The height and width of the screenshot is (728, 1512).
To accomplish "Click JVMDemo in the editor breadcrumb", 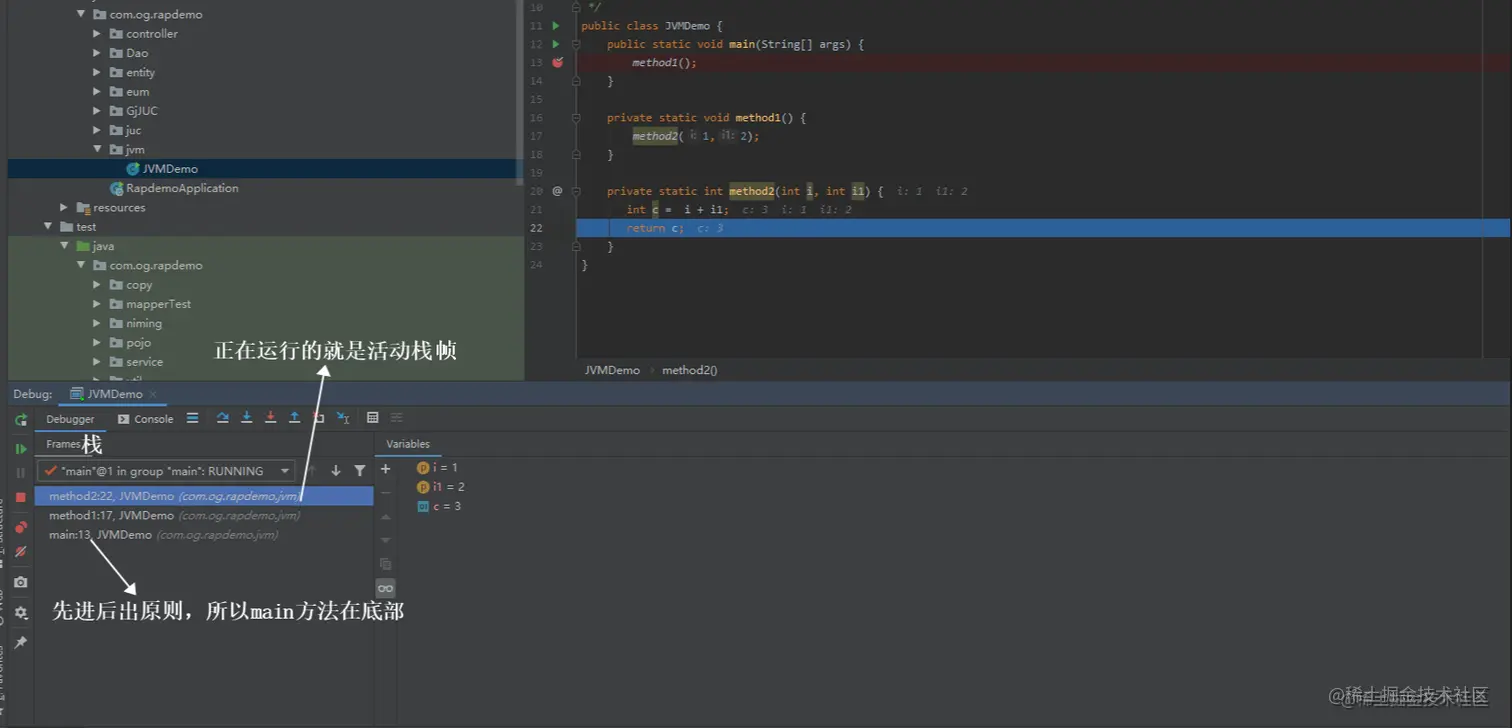I will click(612, 370).
